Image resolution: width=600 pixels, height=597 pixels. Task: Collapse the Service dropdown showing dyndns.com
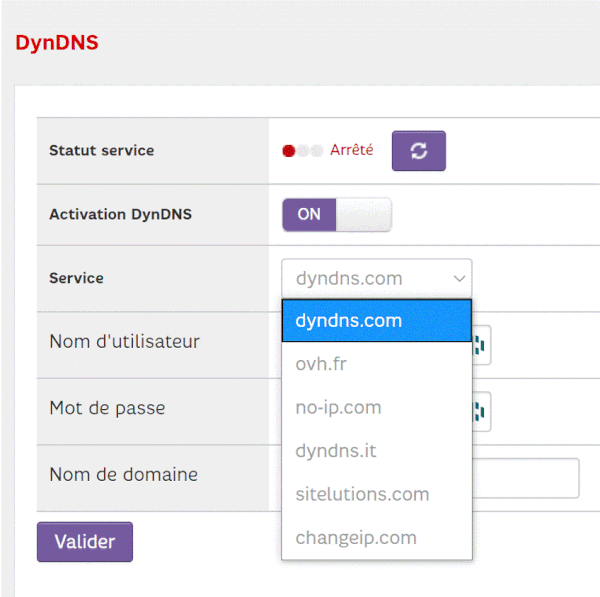point(376,278)
